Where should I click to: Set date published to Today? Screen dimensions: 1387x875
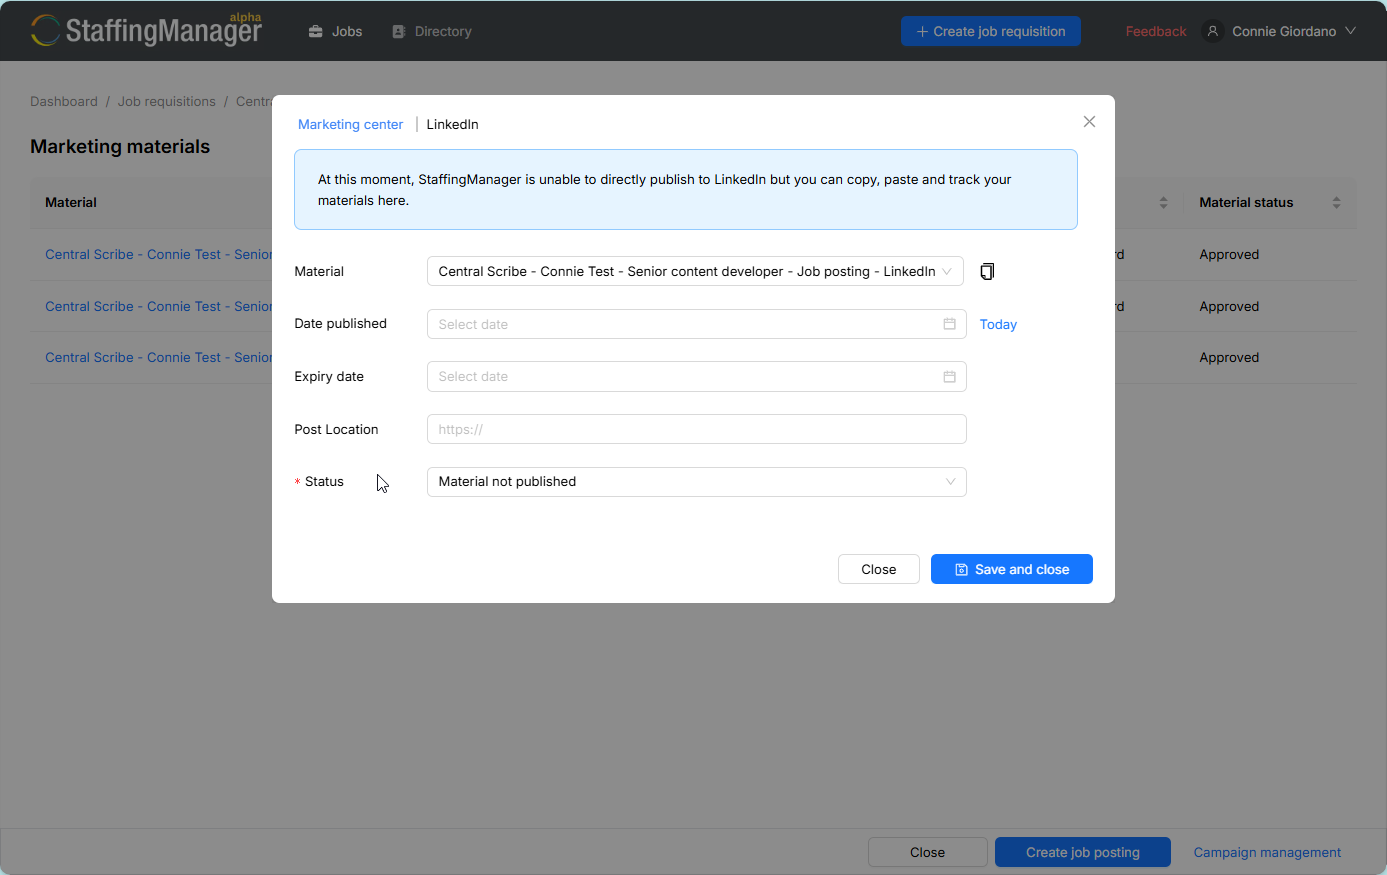[x=998, y=325]
